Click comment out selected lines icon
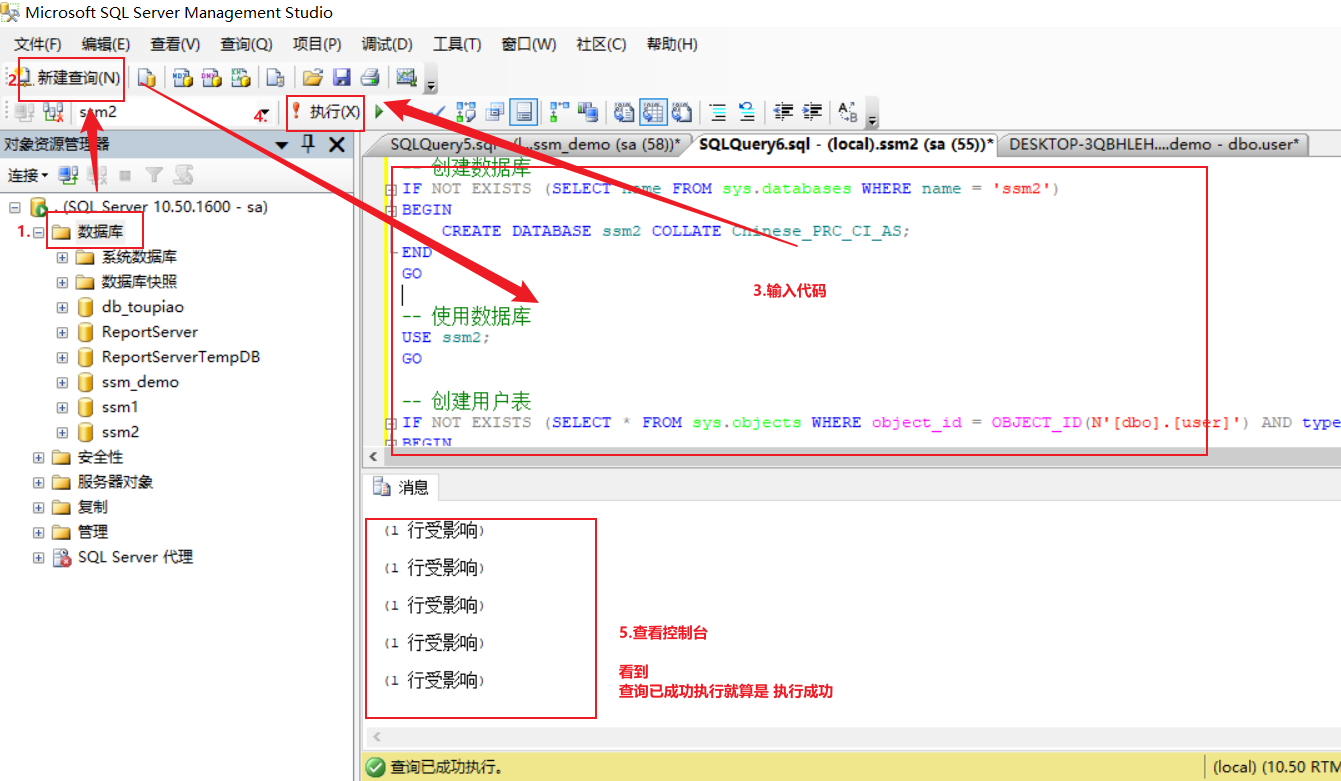1341x781 pixels. [x=717, y=112]
